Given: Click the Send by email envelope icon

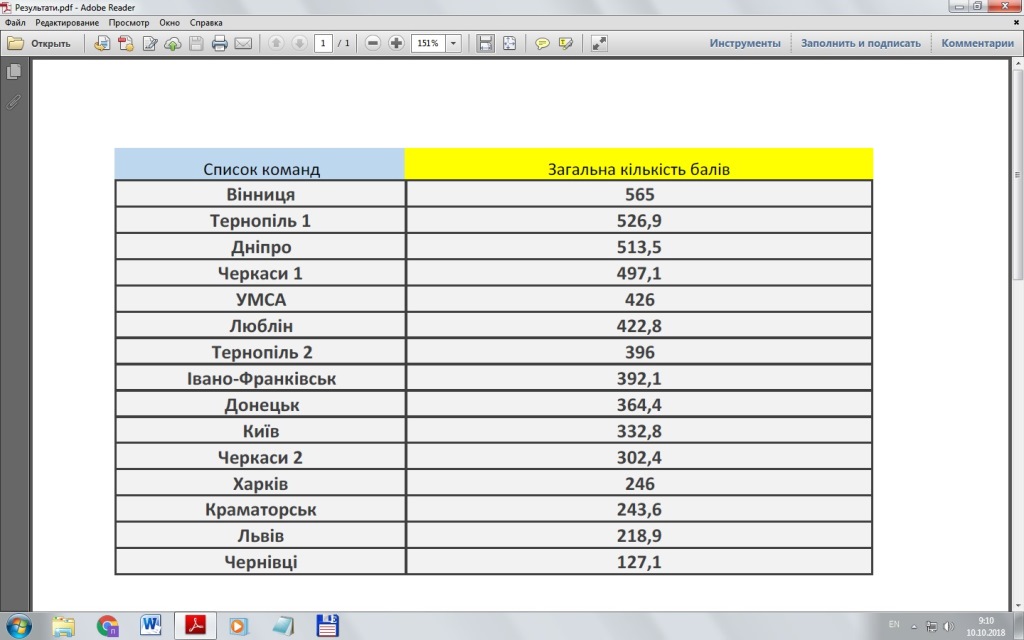Looking at the screenshot, I should (x=242, y=43).
